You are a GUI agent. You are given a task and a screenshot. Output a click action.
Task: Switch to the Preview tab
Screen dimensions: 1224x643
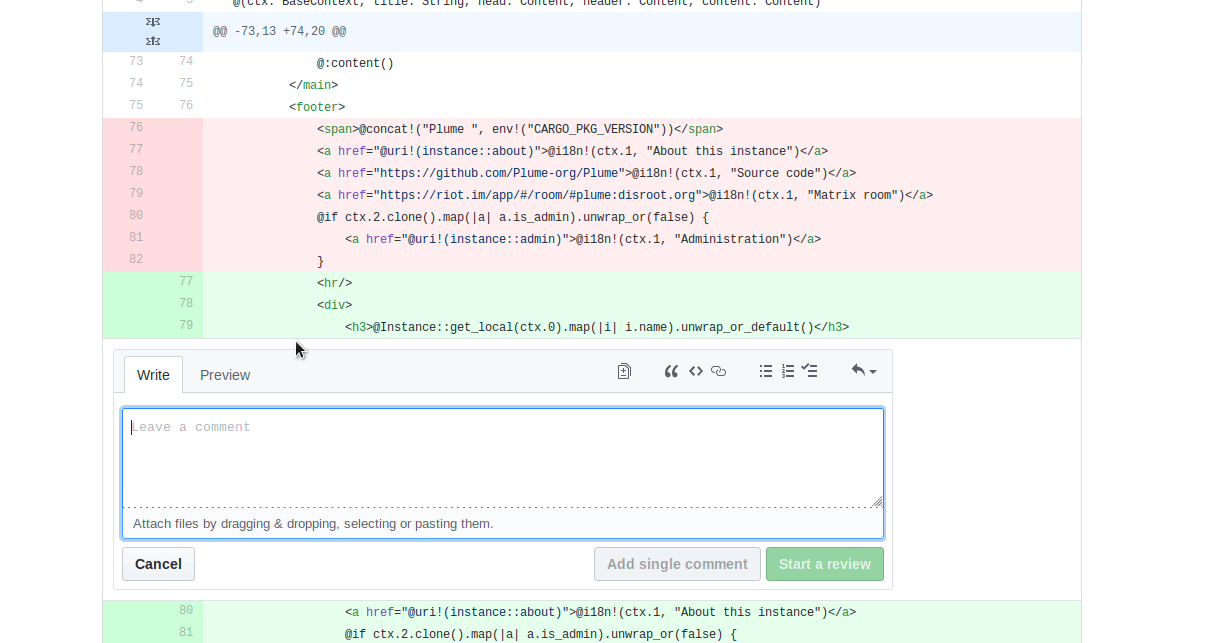point(225,375)
